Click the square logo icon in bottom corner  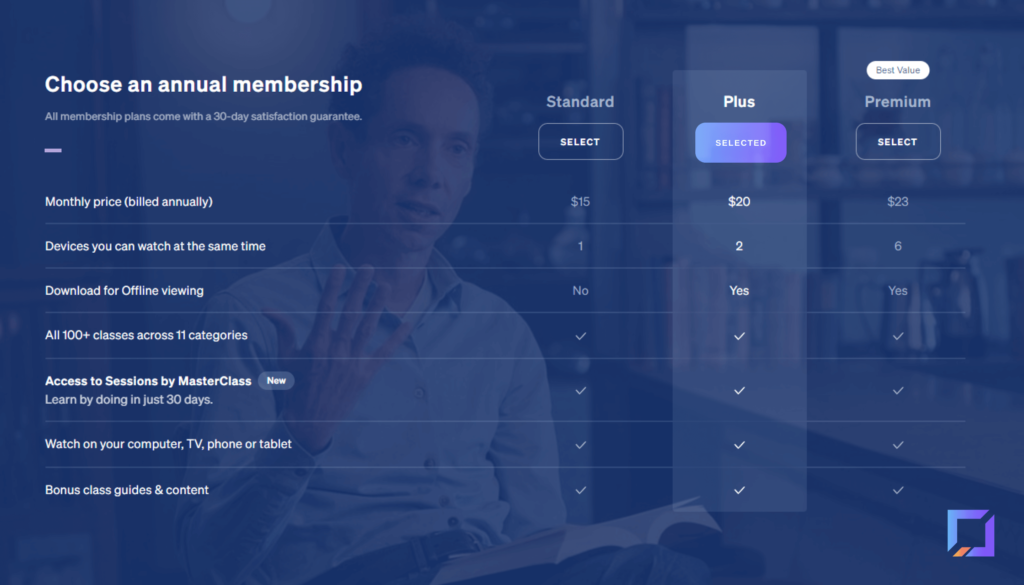click(x=970, y=533)
